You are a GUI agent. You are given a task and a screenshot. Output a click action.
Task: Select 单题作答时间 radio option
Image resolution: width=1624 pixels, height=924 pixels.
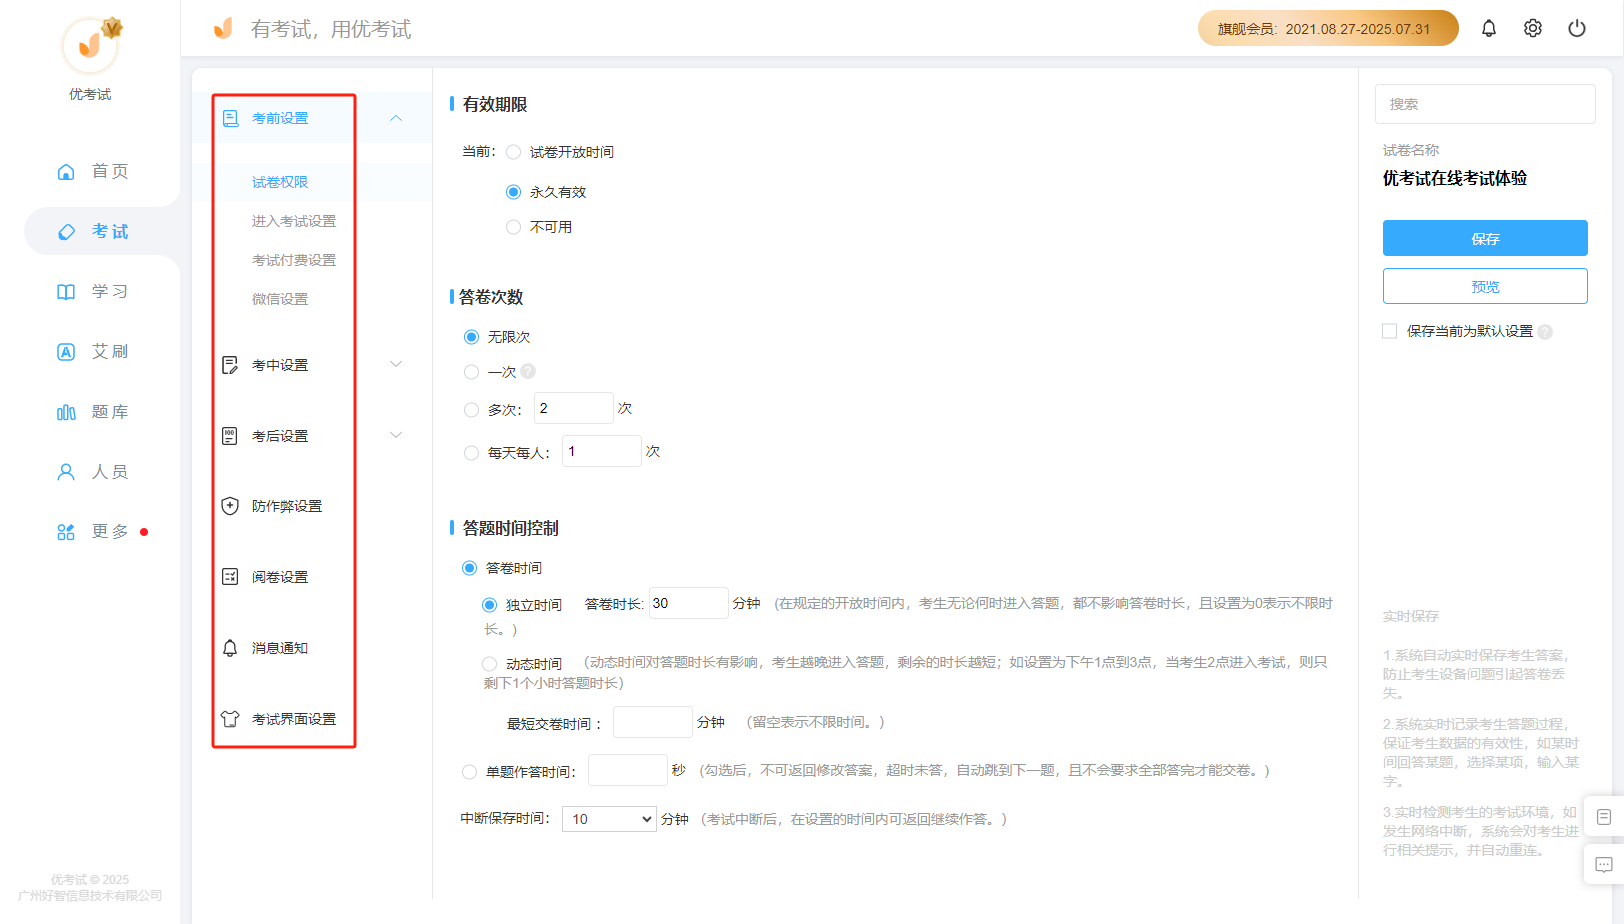point(469,772)
